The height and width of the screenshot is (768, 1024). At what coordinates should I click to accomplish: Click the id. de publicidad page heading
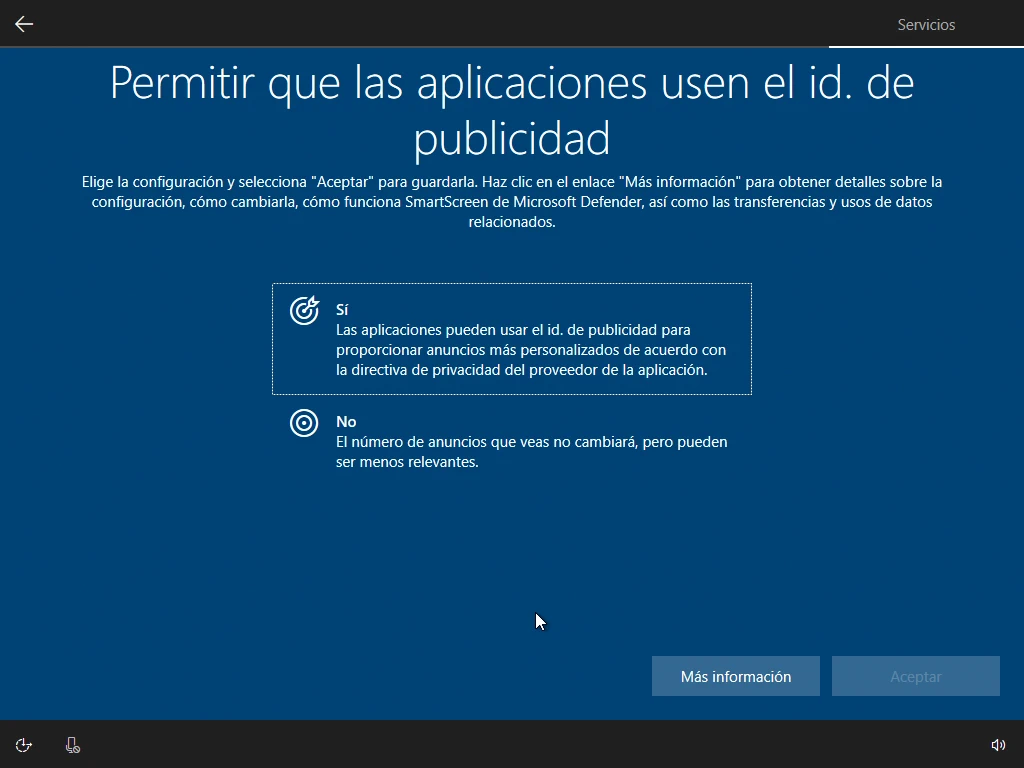511,110
